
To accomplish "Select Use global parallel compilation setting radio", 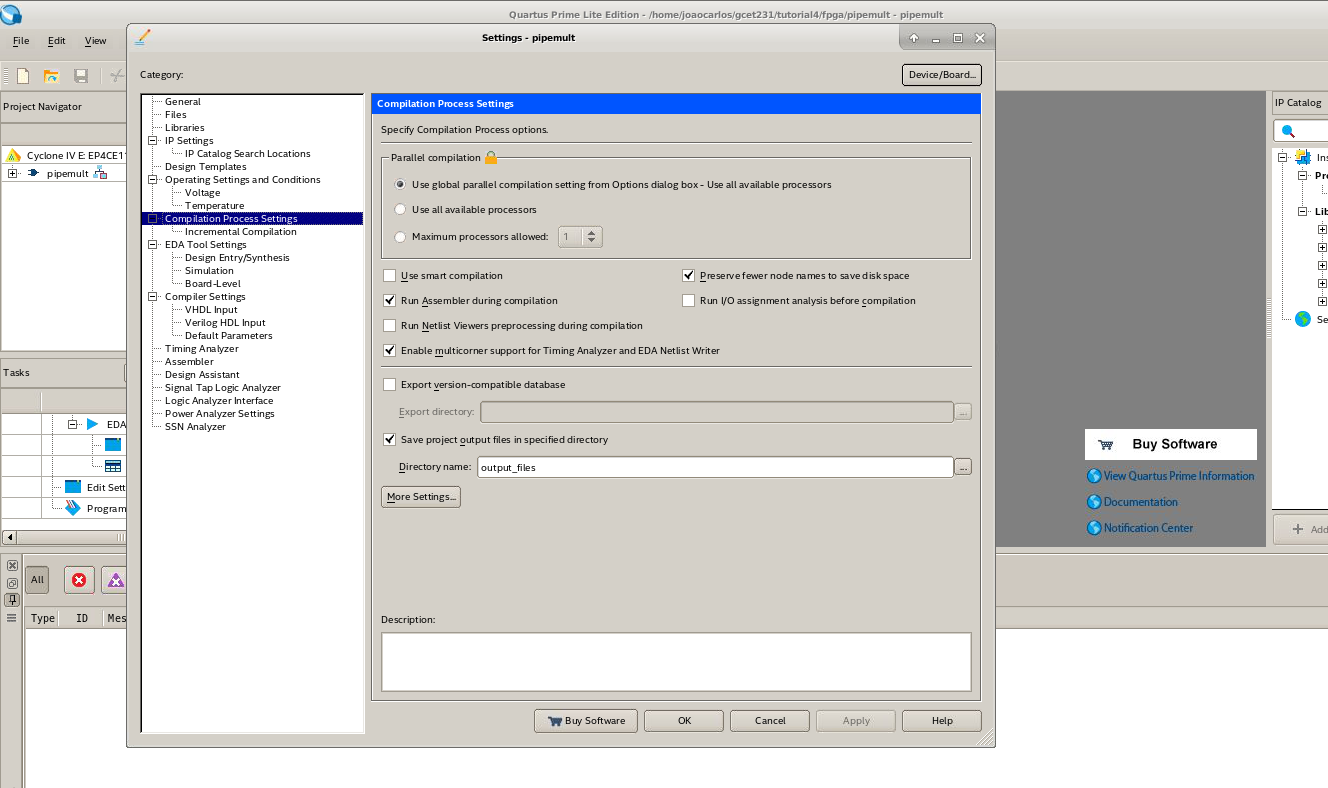I will click(401, 185).
